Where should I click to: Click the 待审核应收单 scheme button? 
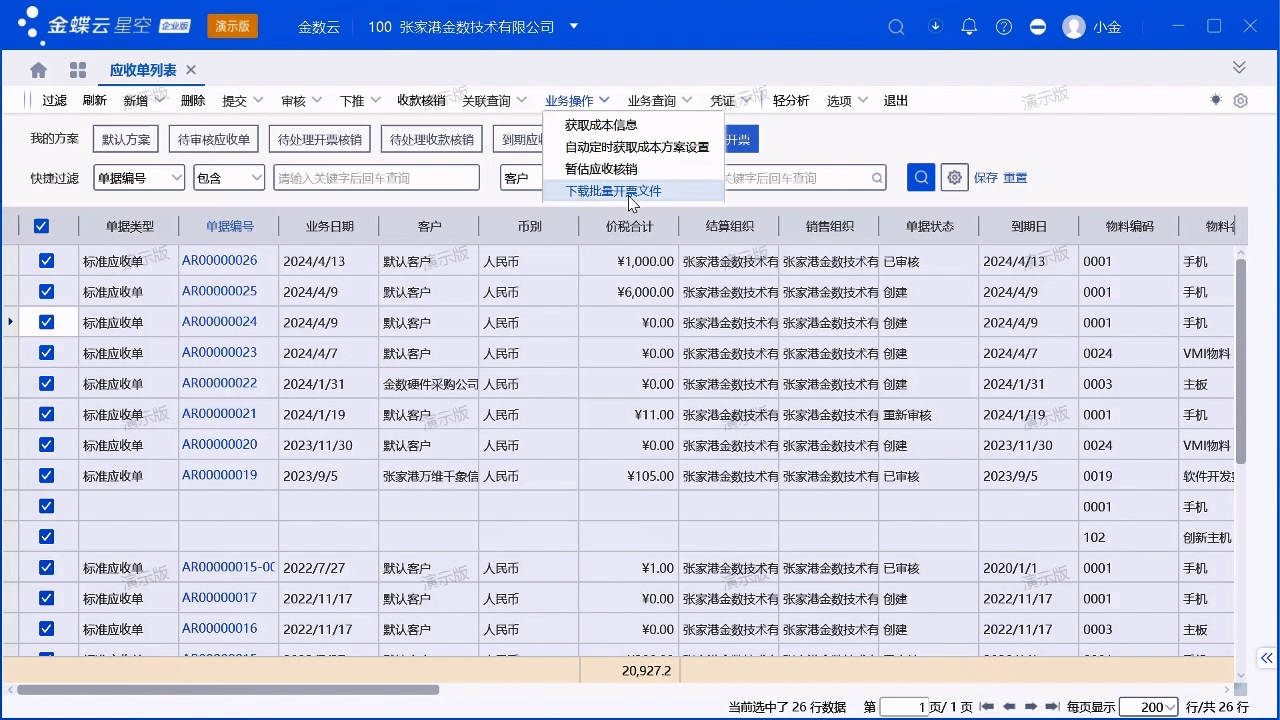click(x=214, y=139)
